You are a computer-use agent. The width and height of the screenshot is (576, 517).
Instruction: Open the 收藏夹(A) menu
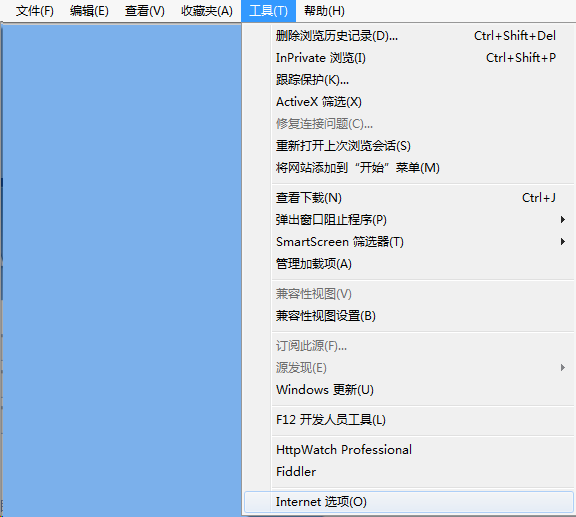coord(207,11)
